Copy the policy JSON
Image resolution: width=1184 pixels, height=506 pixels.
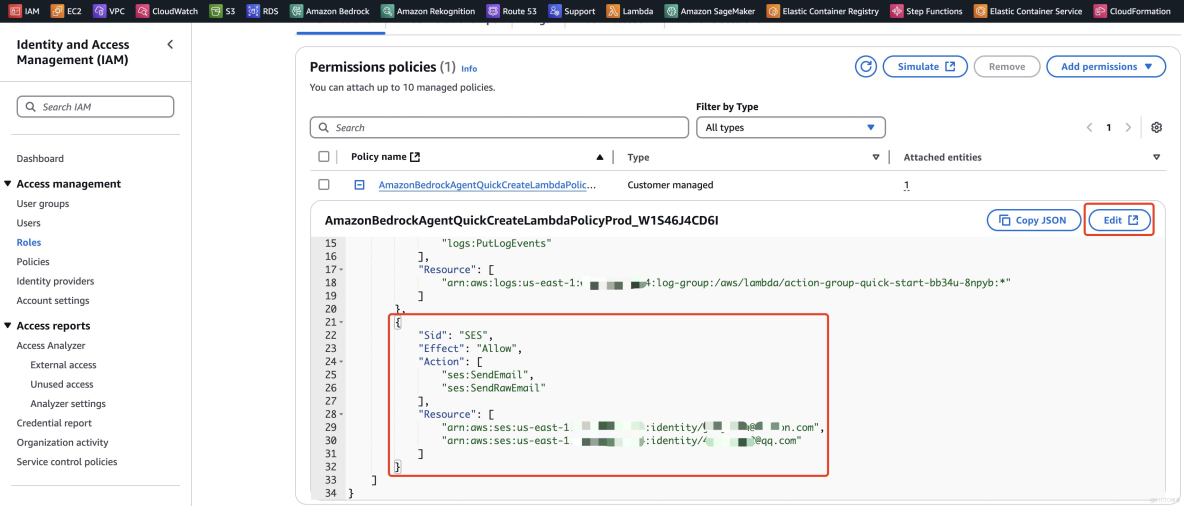1032,220
